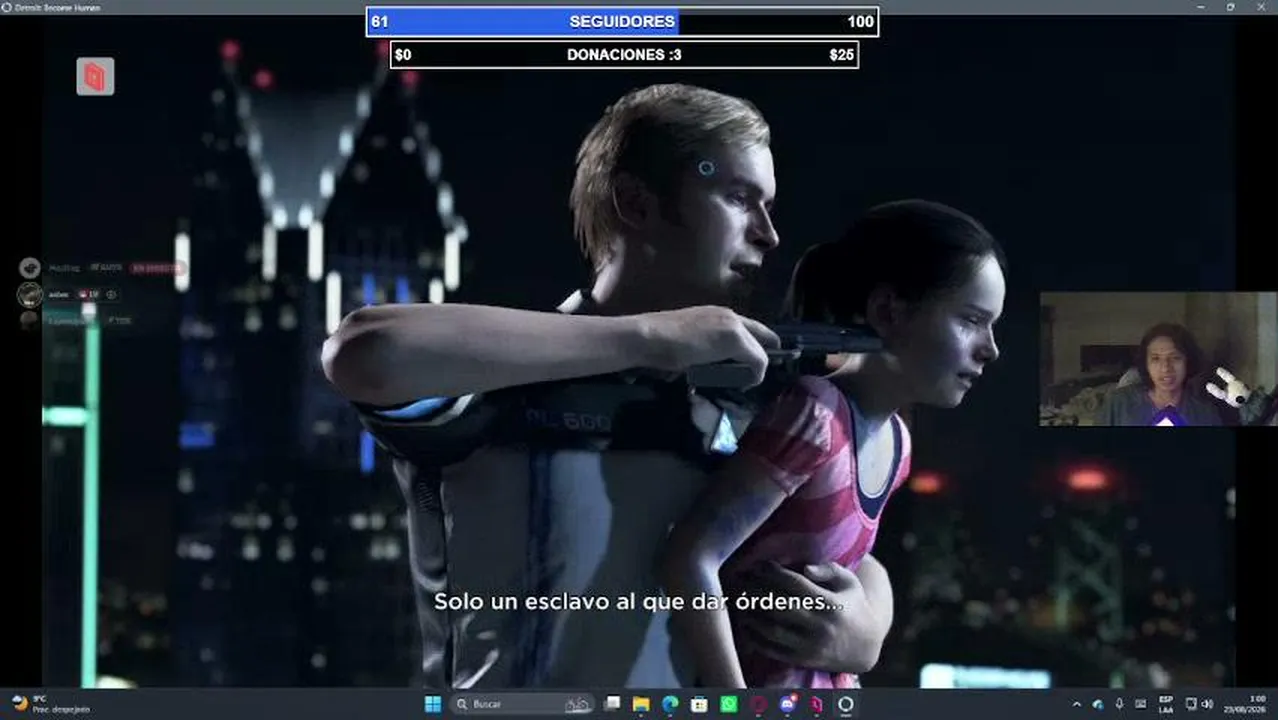Show hidden system tray icons
The height and width of the screenshot is (720, 1278).
click(1077, 704)
